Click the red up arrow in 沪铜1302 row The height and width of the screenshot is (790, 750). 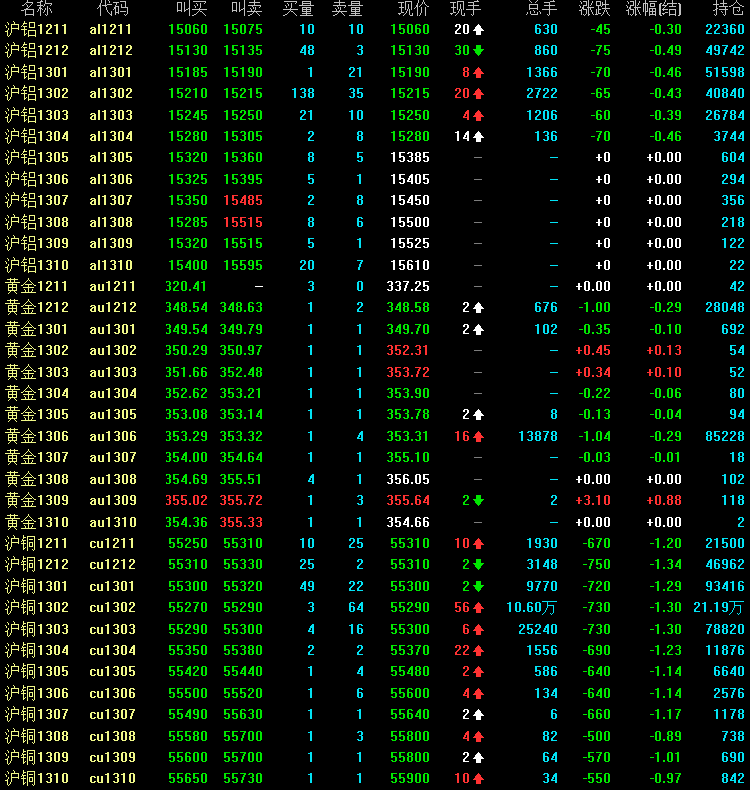pyautogui.click(x=478, y=607)
